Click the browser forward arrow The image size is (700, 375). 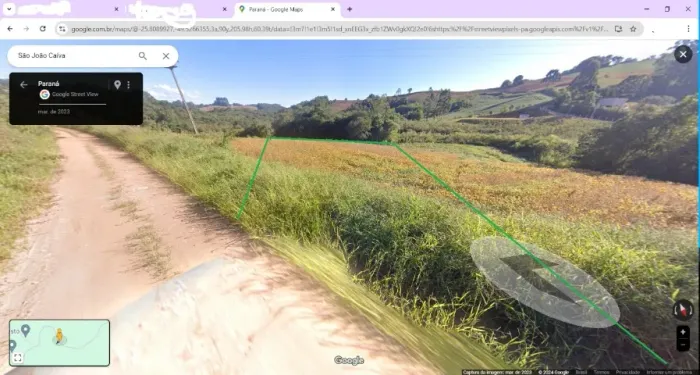[x=26, y=29]
